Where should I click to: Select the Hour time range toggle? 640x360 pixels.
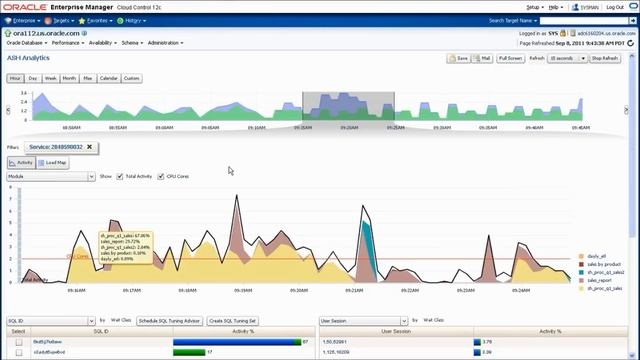click(x=15, y=78)
